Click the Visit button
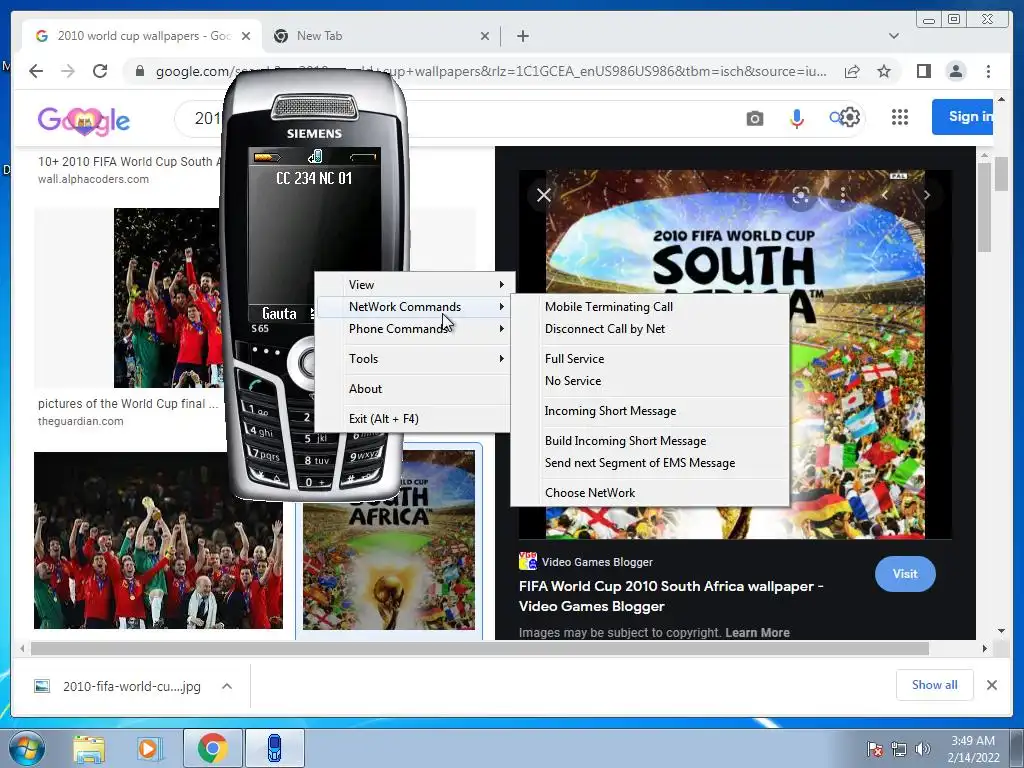 (905, 574)
